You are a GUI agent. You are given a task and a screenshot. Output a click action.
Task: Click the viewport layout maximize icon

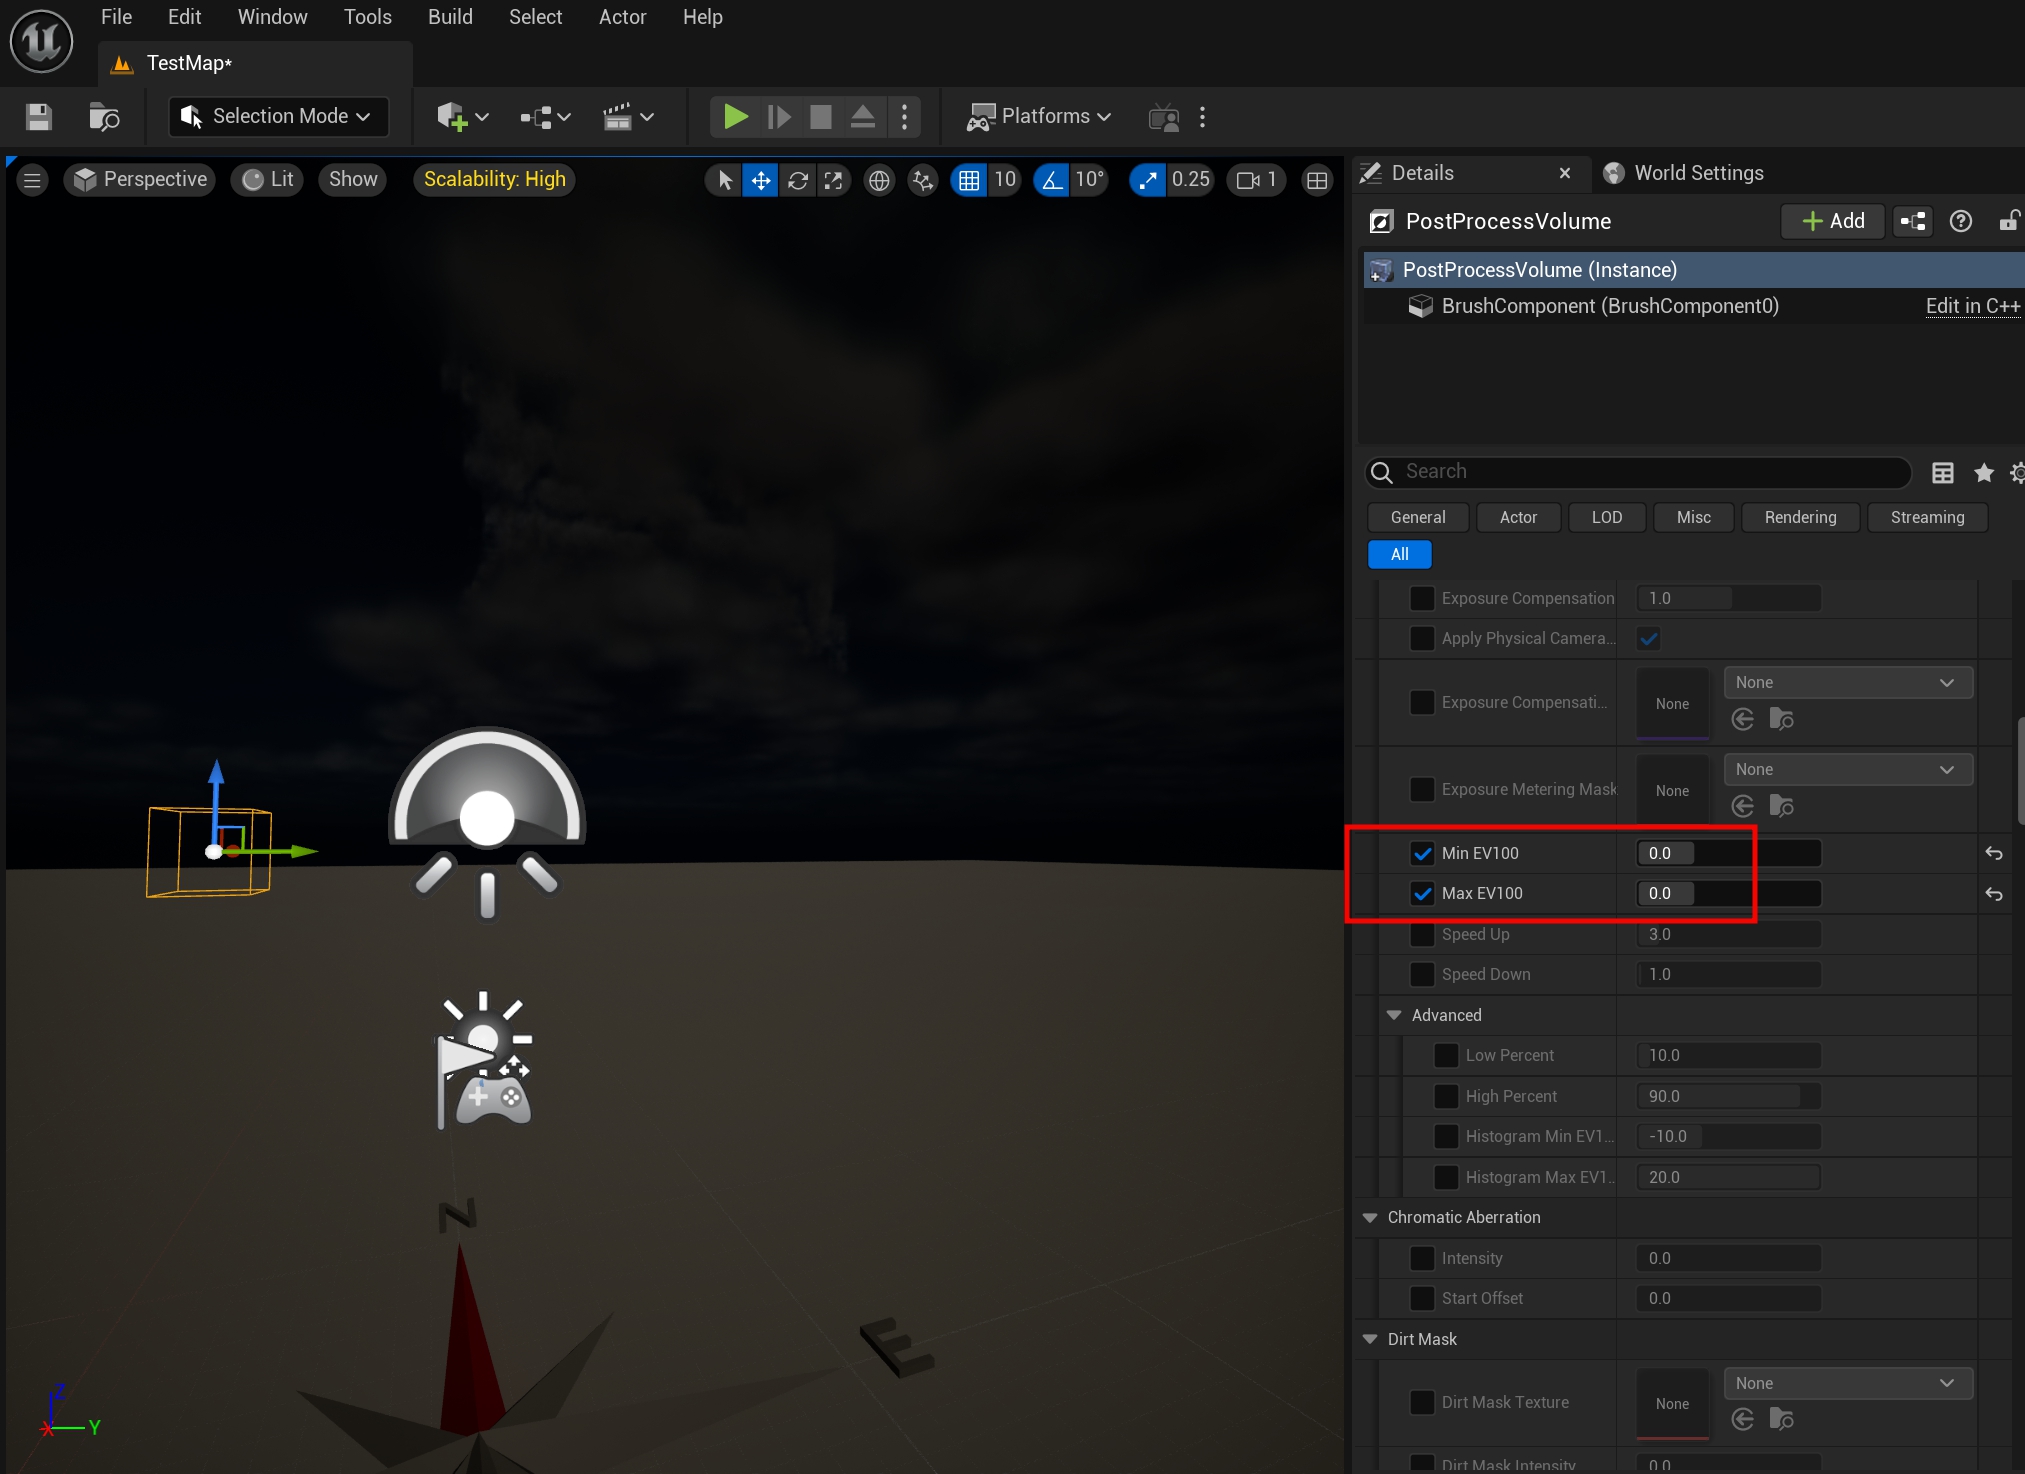click(1317, 180)
